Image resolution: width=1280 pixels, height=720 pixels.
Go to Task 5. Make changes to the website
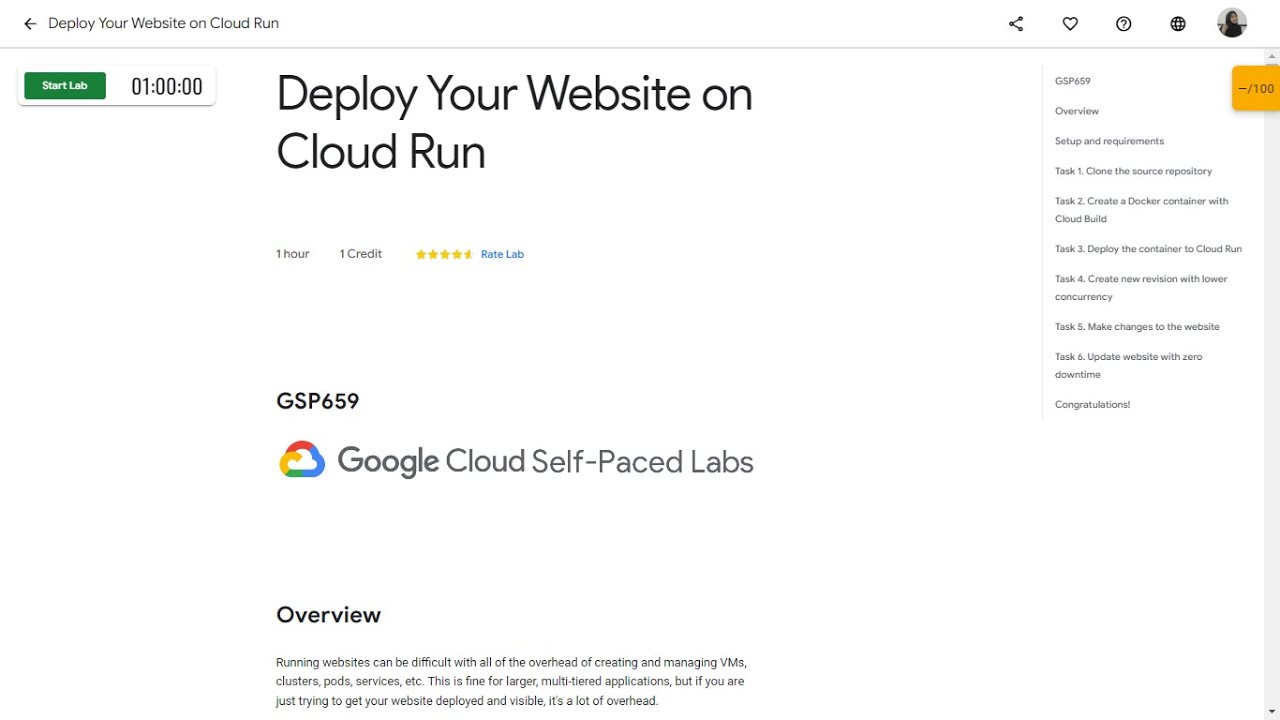pos(1137,327)
